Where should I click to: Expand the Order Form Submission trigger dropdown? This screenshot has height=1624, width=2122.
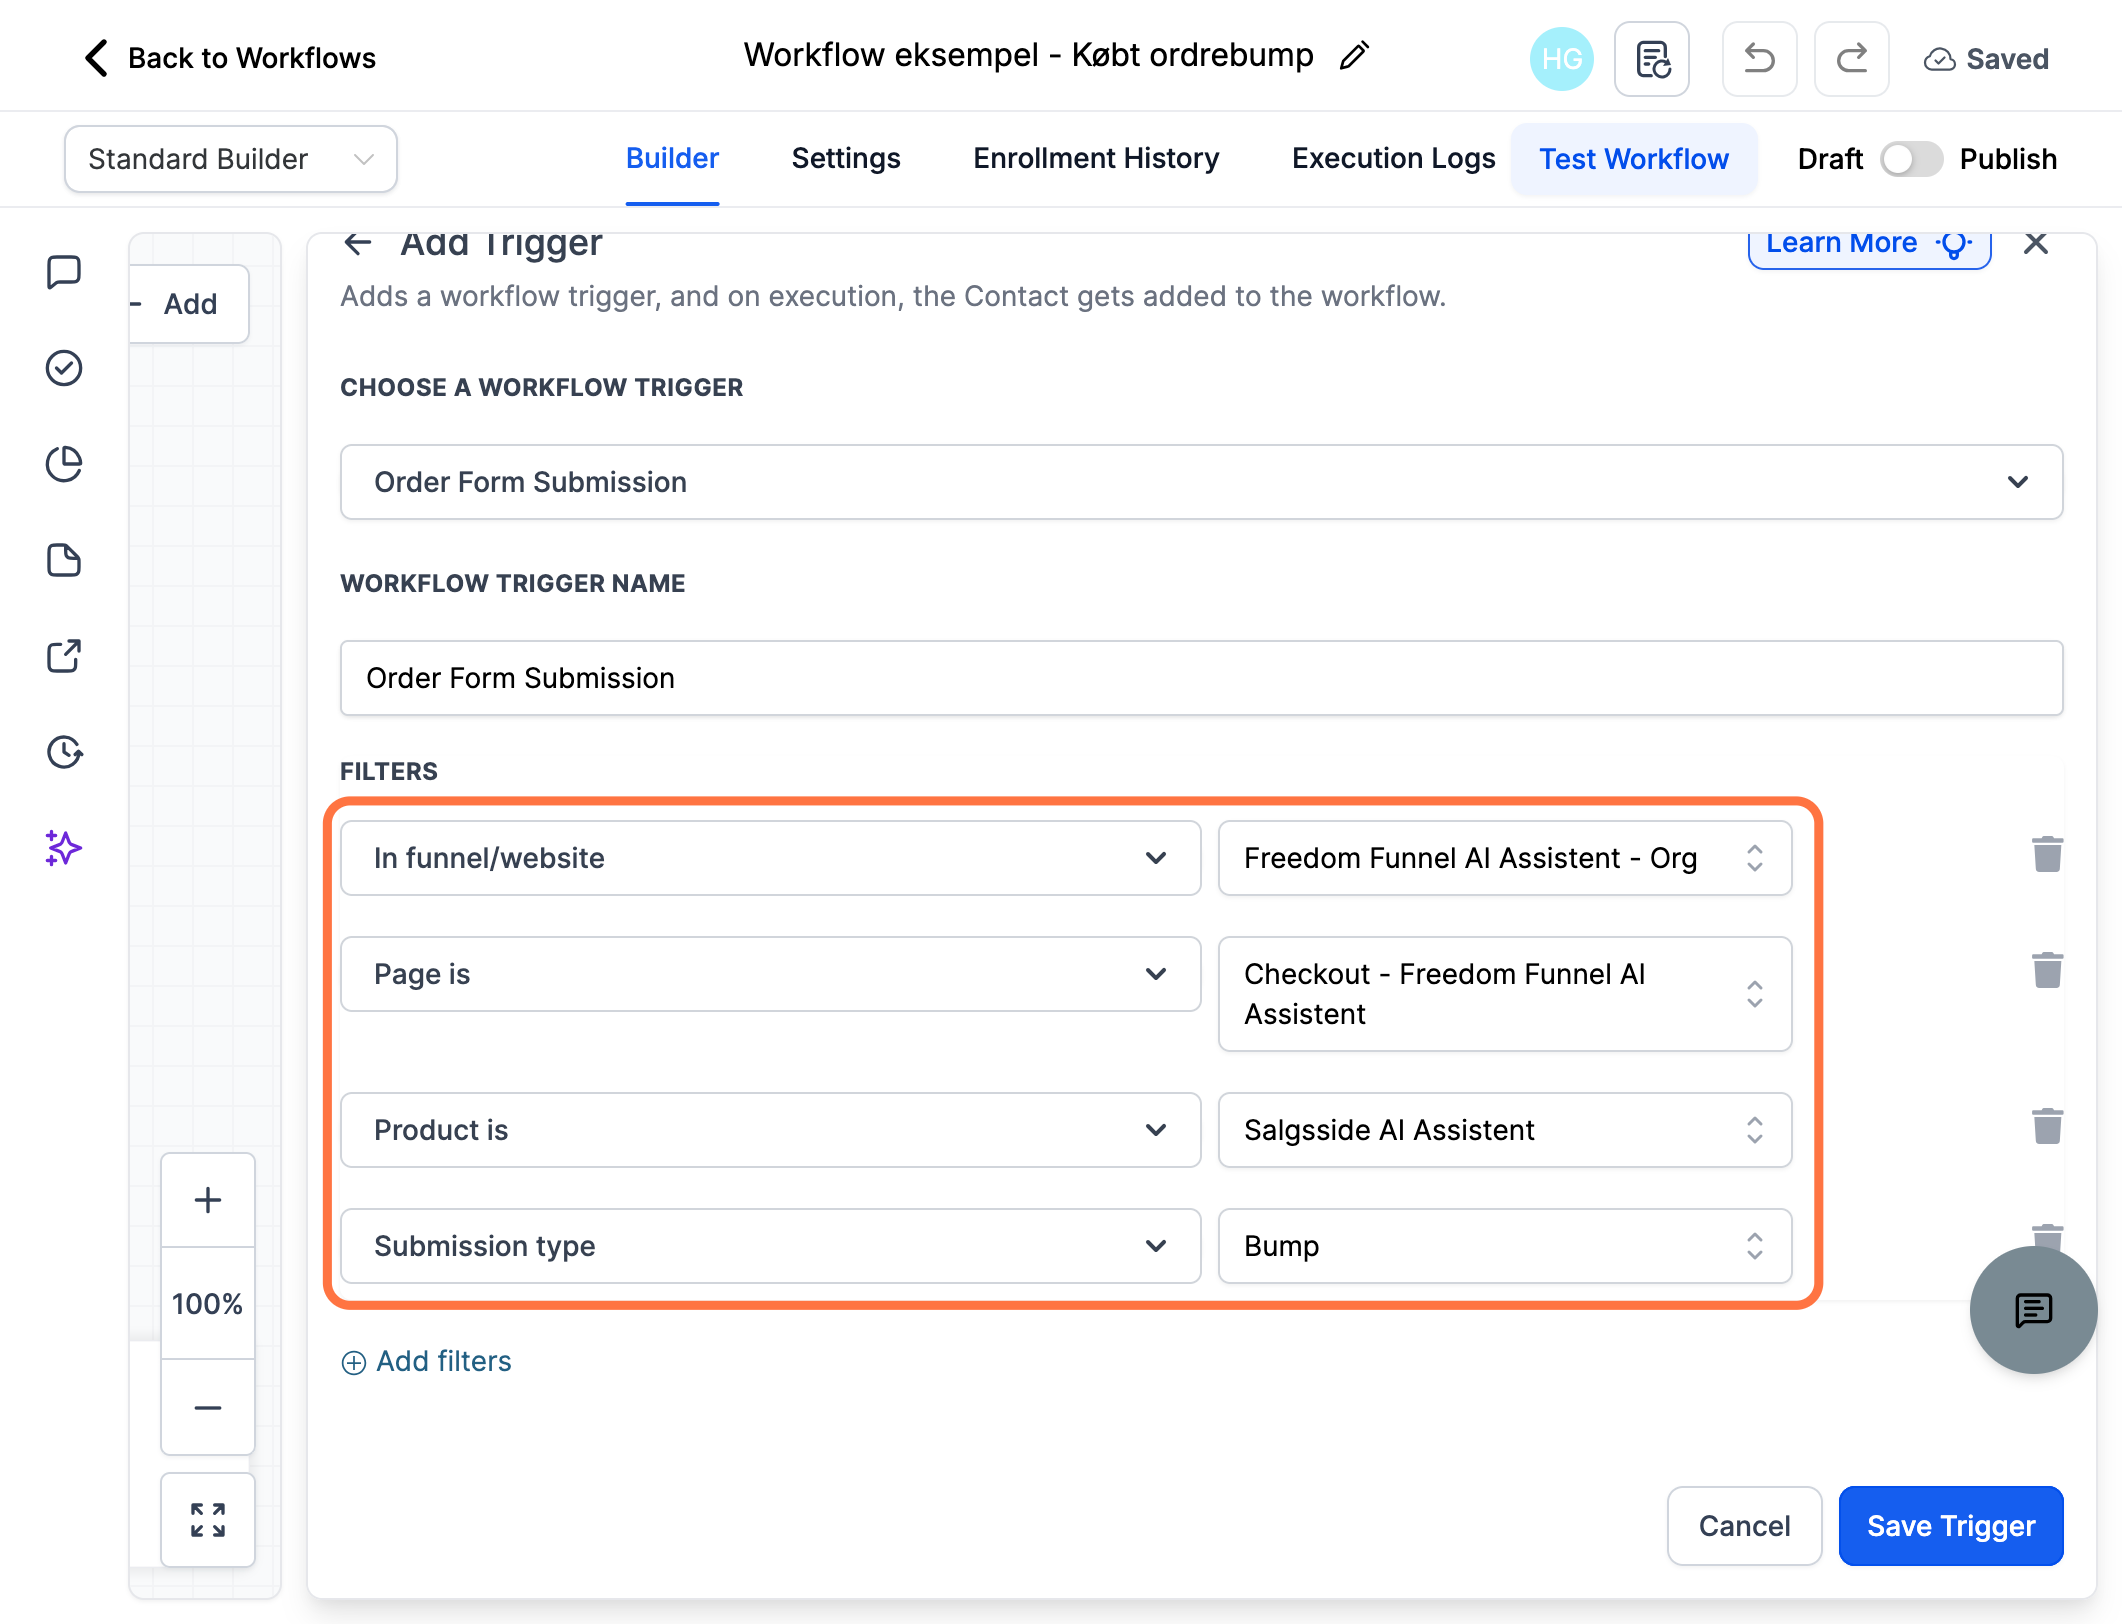(1201, 482)
